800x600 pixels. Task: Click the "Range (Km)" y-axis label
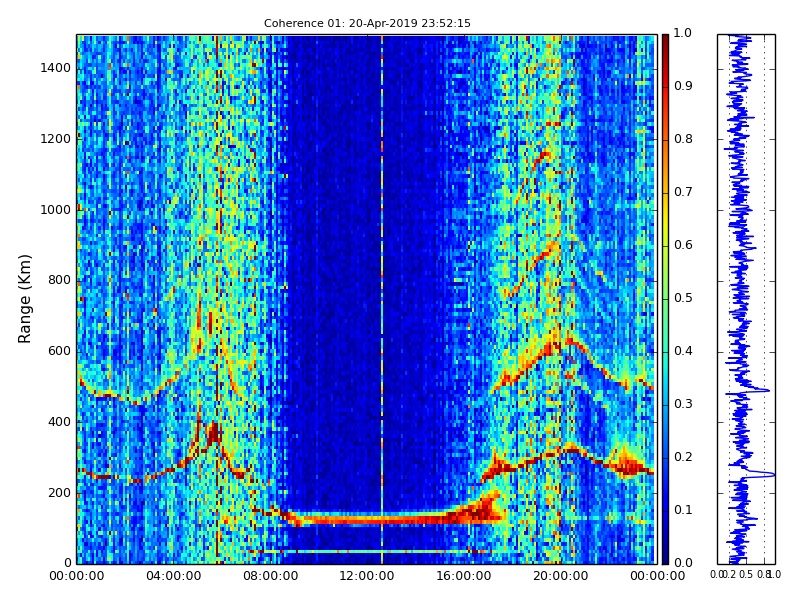24,299
